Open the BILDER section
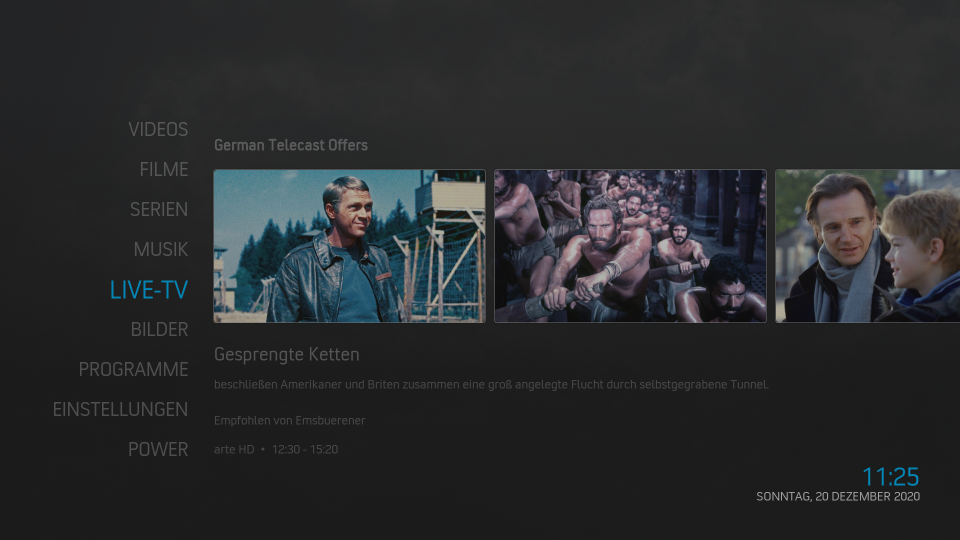Viewport: 960px width, 540px height. (x=159, y=329)
